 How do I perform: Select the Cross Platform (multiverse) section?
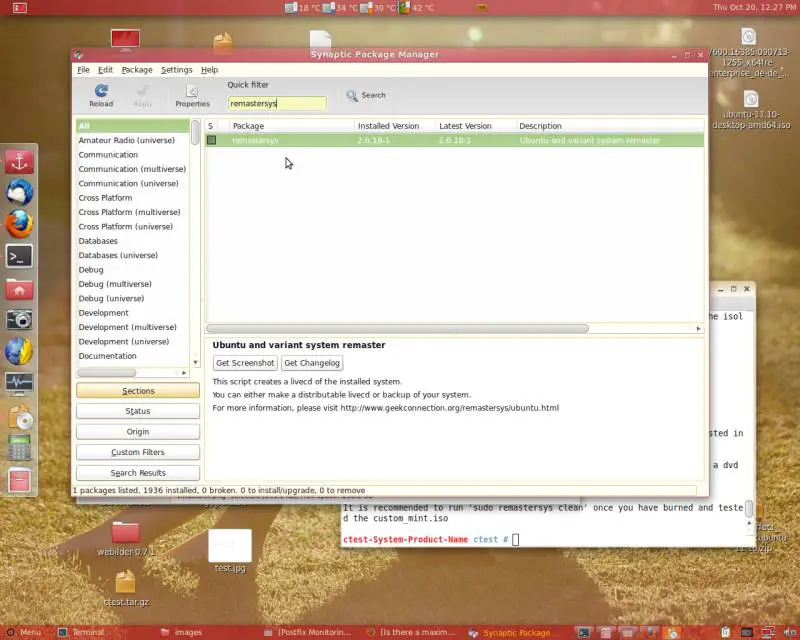[133, 212]
